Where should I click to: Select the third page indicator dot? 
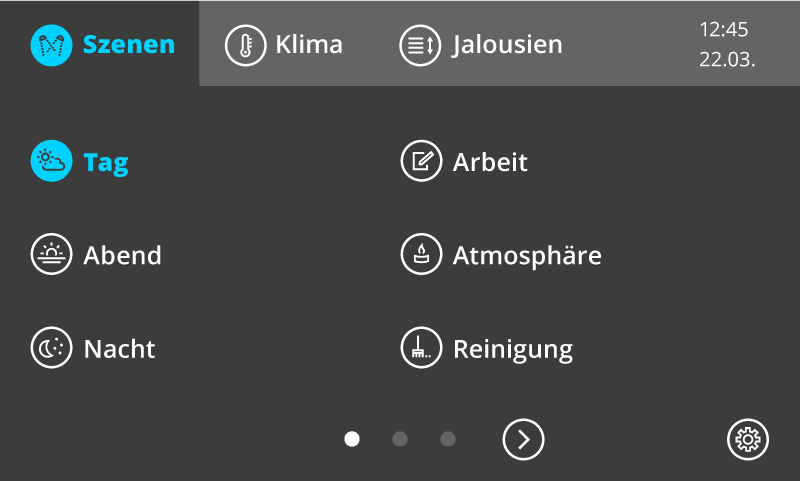[x=448, y=439]
